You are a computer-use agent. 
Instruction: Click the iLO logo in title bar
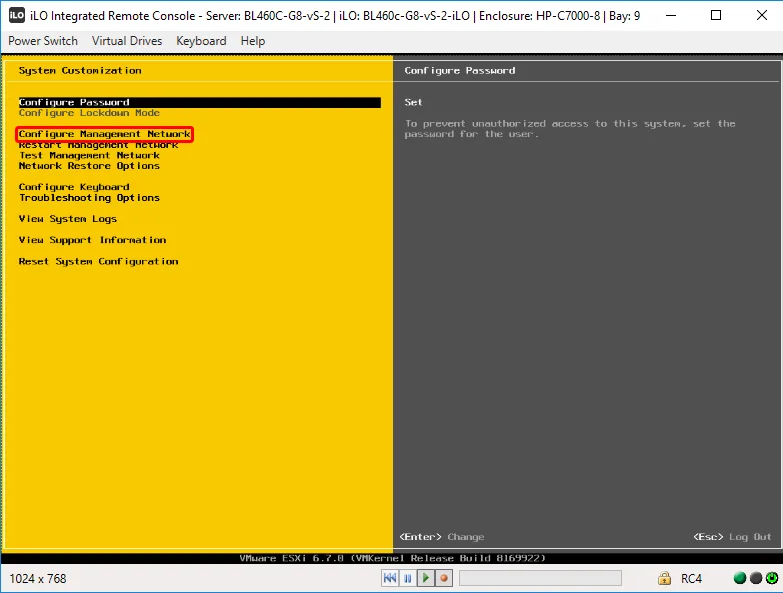pyautogui.click(x=16, y=15)
